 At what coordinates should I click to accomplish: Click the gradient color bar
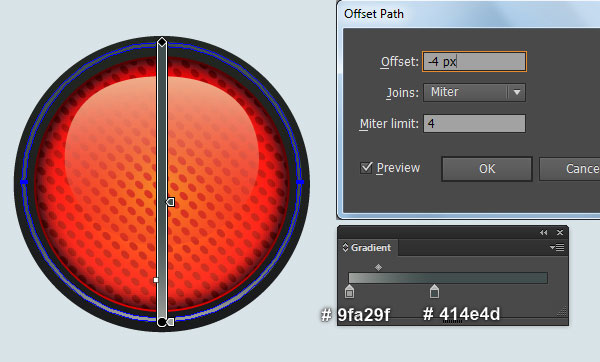click(x=448, y=278)
